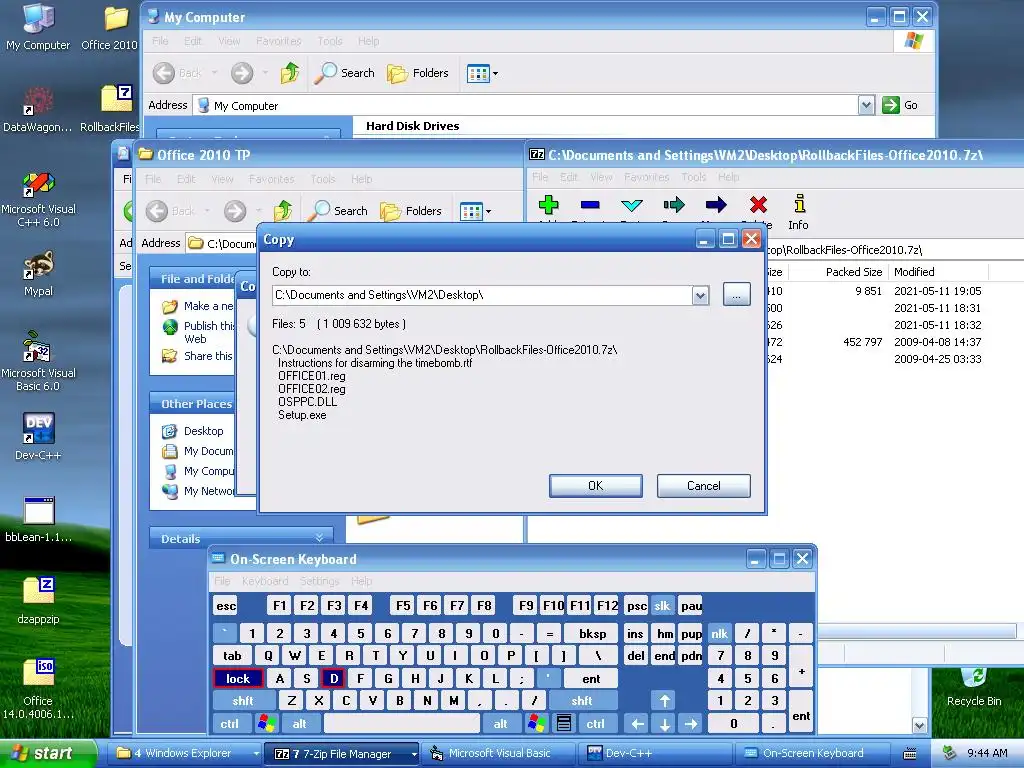The image size is (1024, 768).
Task: Select the Office 14.0.4006 ISO desktop icon
Action: pos(38,689)
